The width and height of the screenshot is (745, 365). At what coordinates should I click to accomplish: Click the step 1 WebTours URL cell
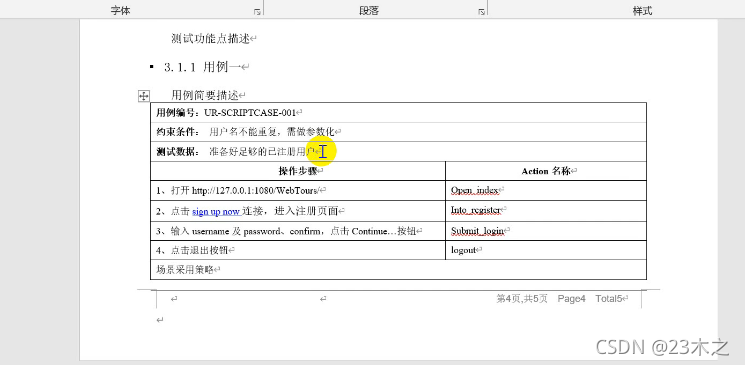(298, 191)
